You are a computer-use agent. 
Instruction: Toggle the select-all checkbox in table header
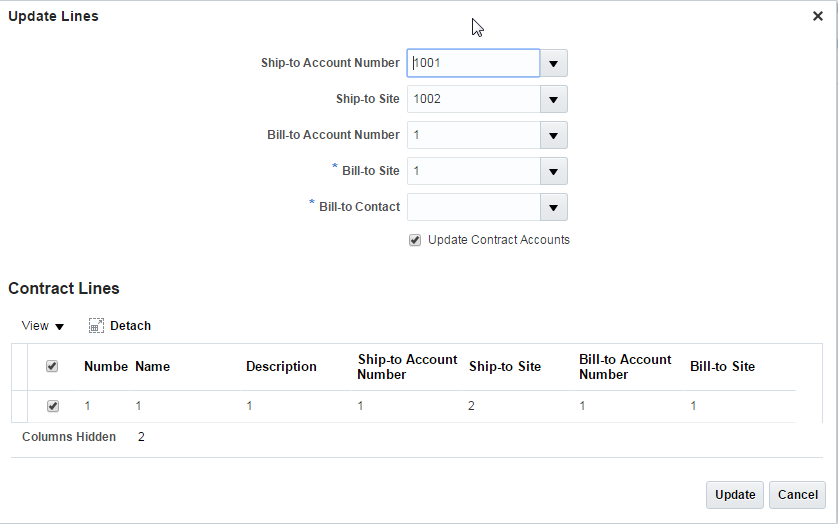52,366
